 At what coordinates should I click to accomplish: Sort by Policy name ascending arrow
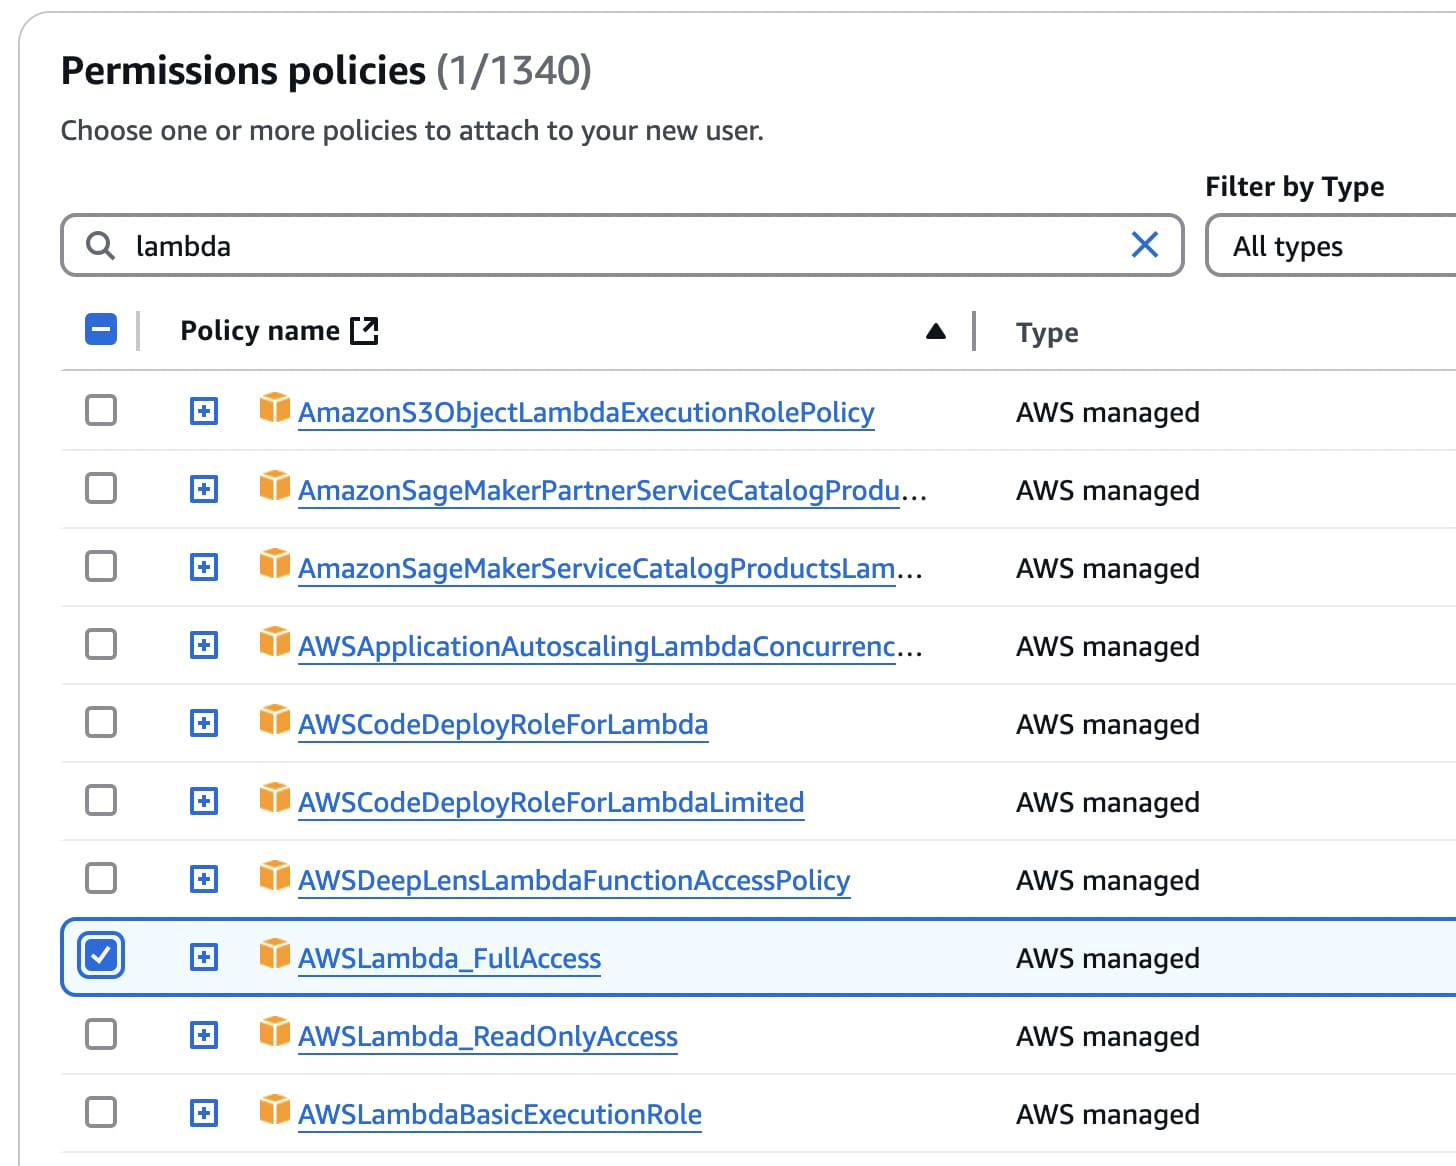click(x=936, y=331)
